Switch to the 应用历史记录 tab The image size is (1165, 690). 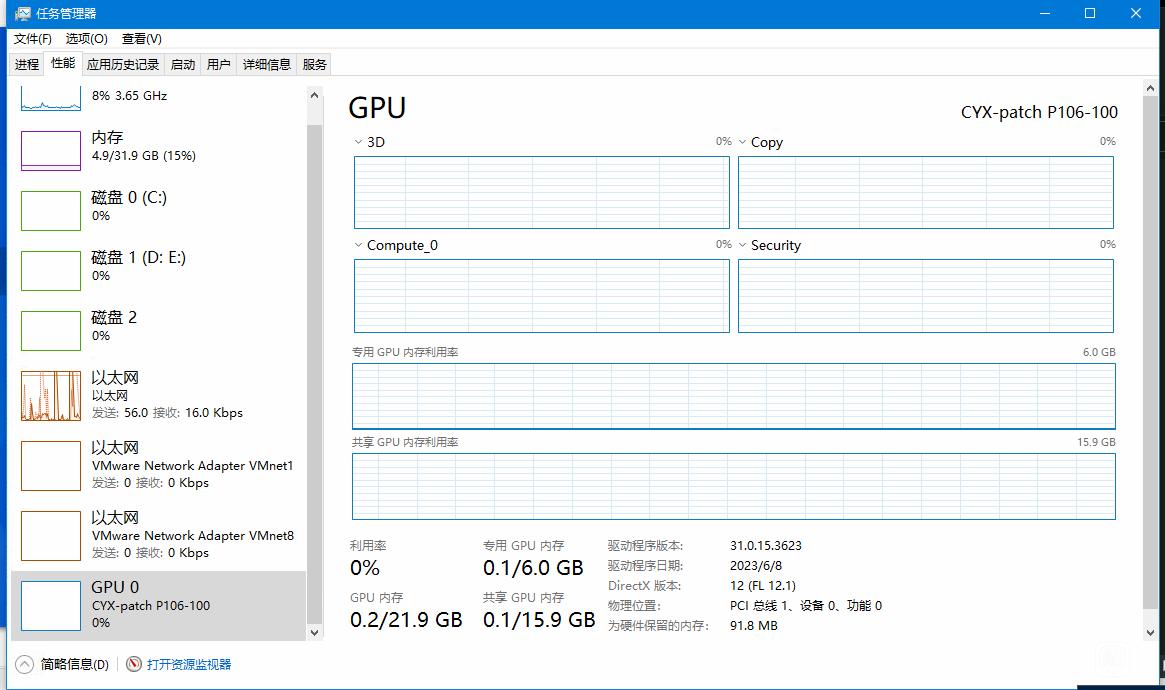[x=123, y=65]
